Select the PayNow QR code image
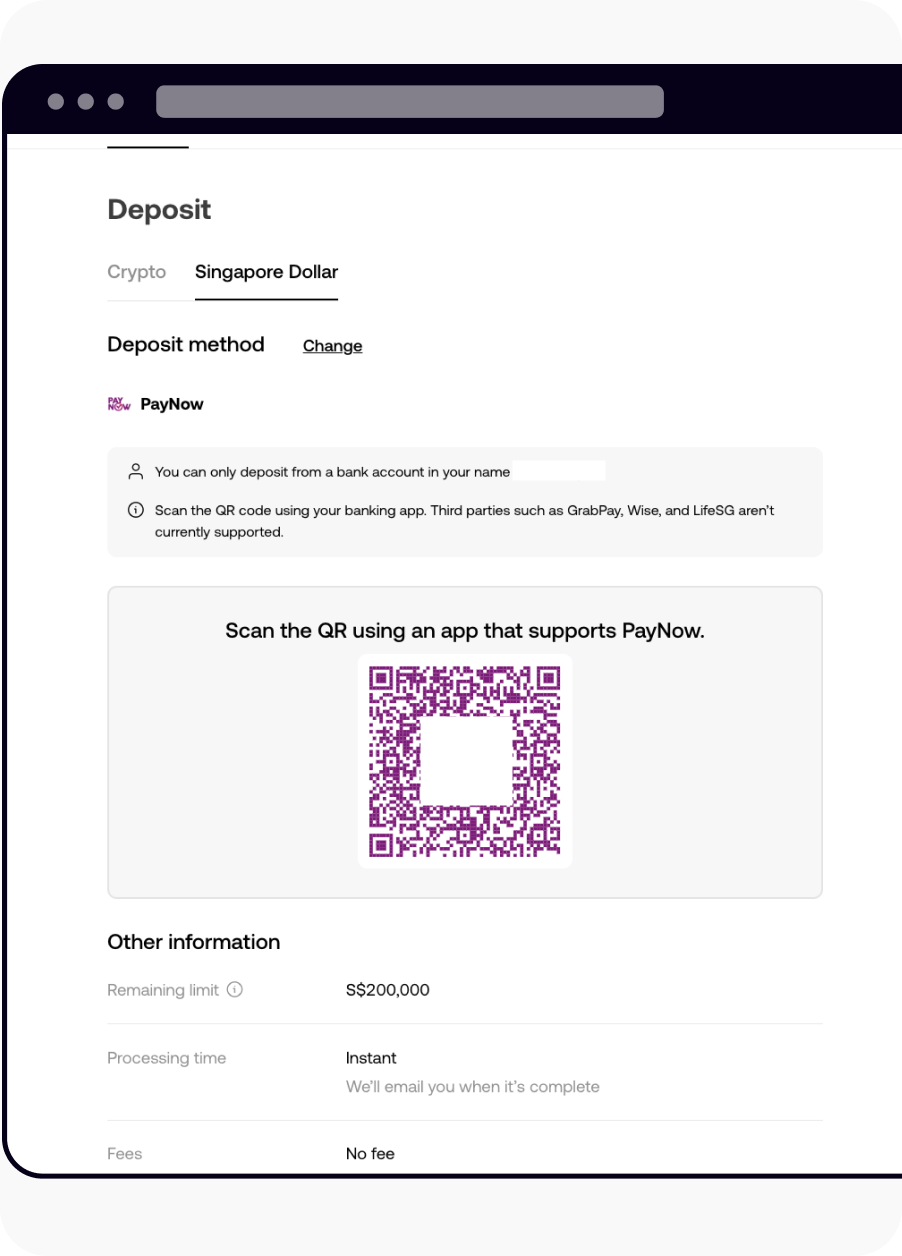The height and width of the screenshot is (1256, 902). pyautogui.click(x=465, y=760)
